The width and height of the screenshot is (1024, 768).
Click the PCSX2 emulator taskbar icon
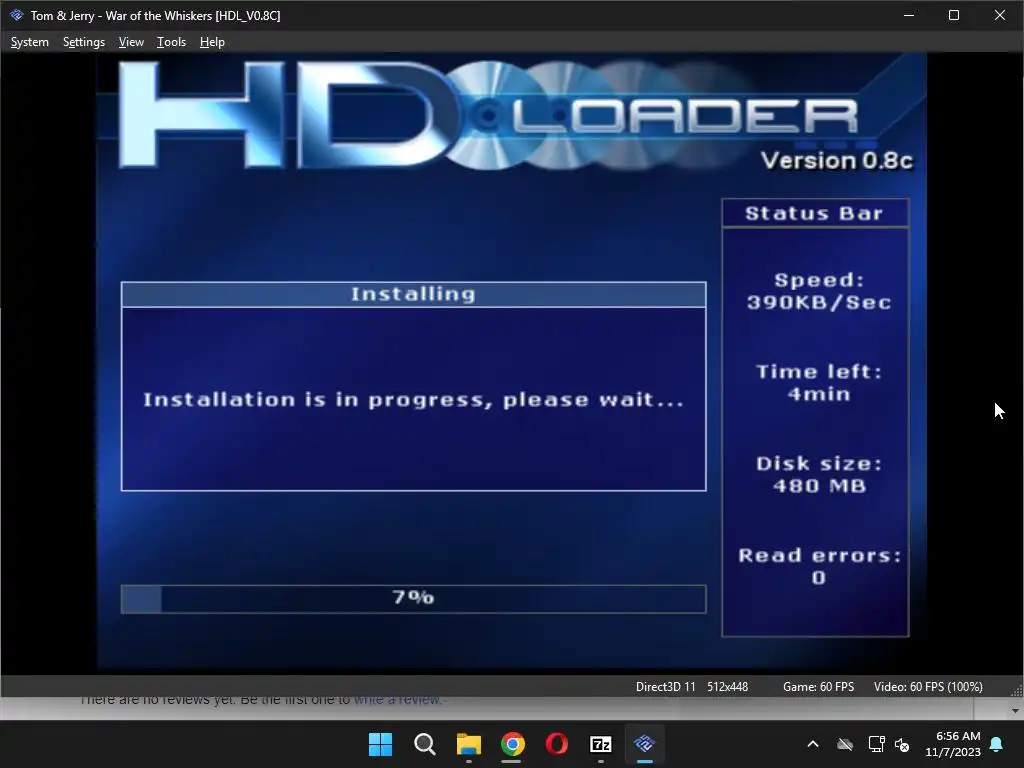(645, 744)
